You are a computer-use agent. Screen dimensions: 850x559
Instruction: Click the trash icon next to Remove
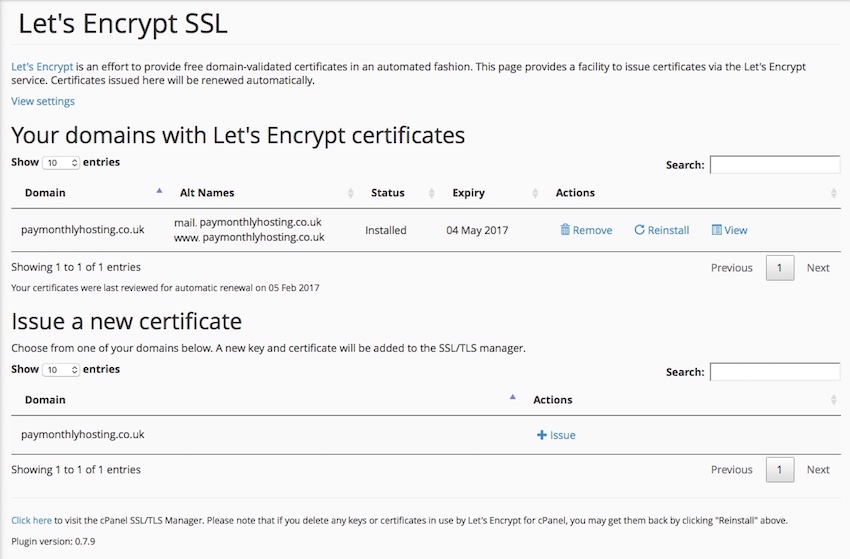click(565, 229)
